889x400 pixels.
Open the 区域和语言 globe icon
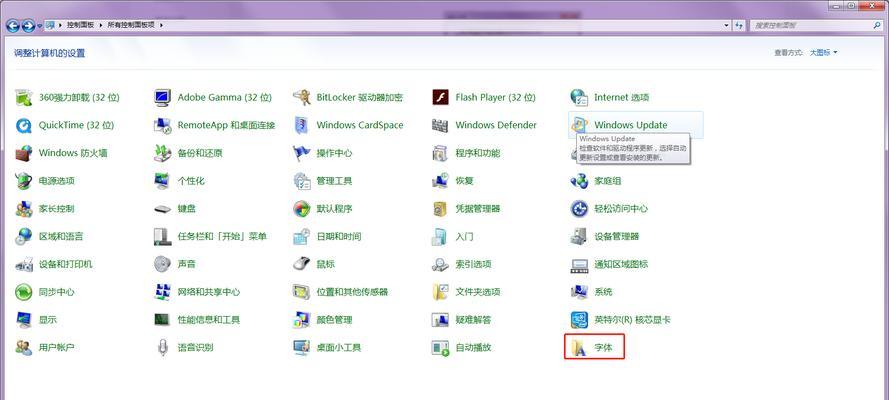point(24,236)
